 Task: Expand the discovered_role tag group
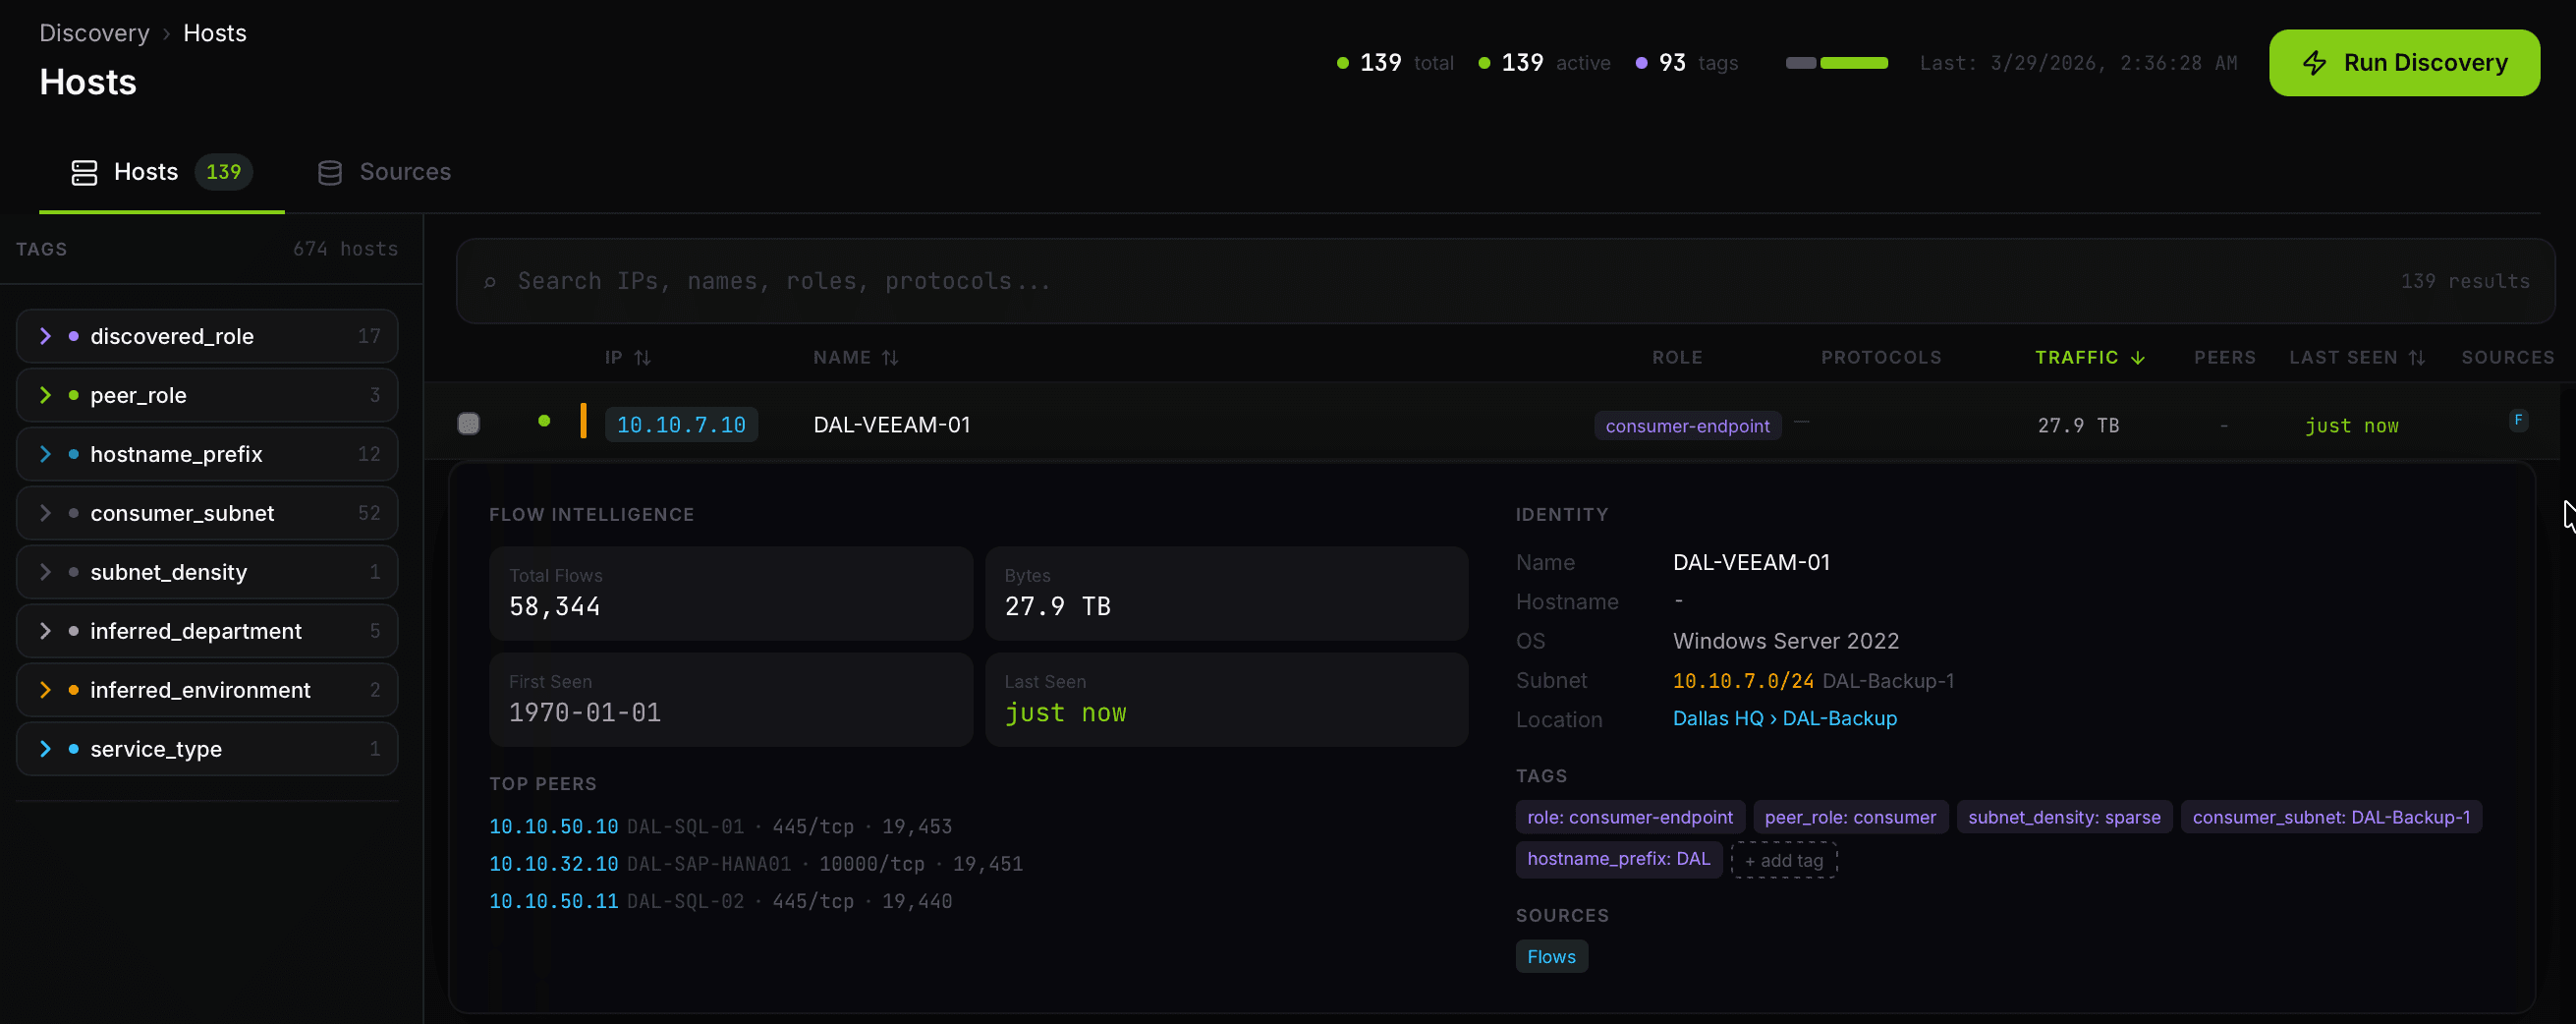(45, 337)
